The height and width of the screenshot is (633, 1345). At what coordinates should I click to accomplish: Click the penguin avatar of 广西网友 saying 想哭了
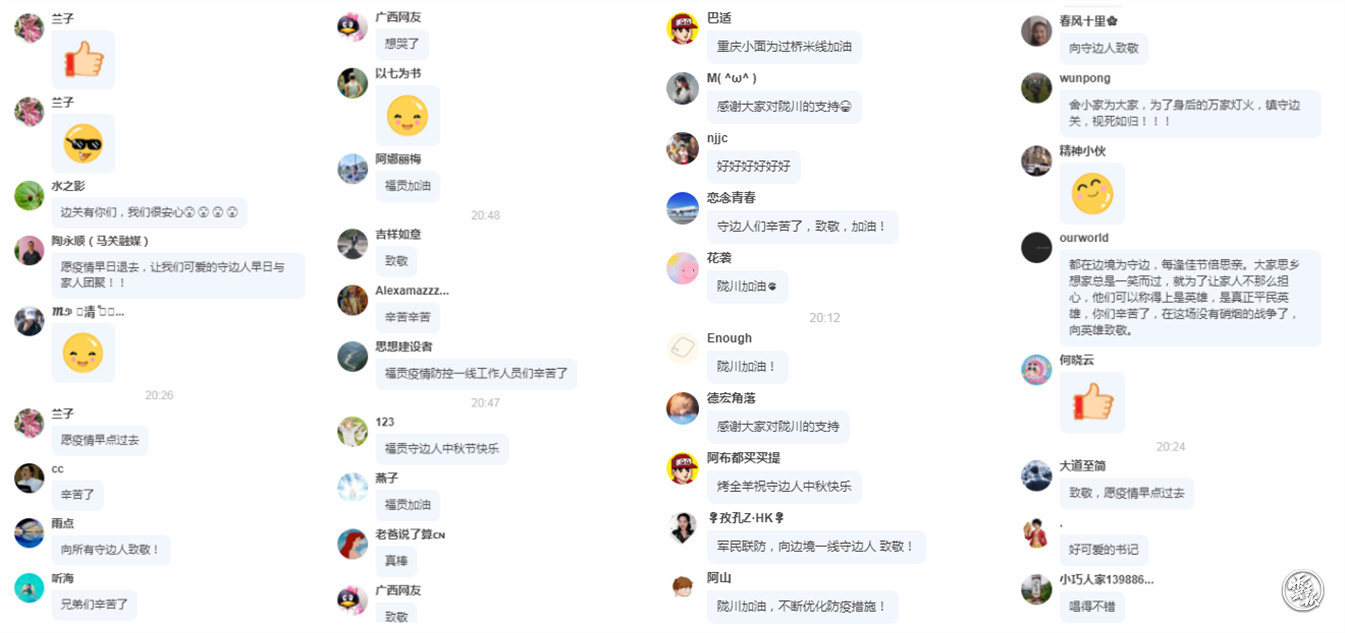click(352, 27)
